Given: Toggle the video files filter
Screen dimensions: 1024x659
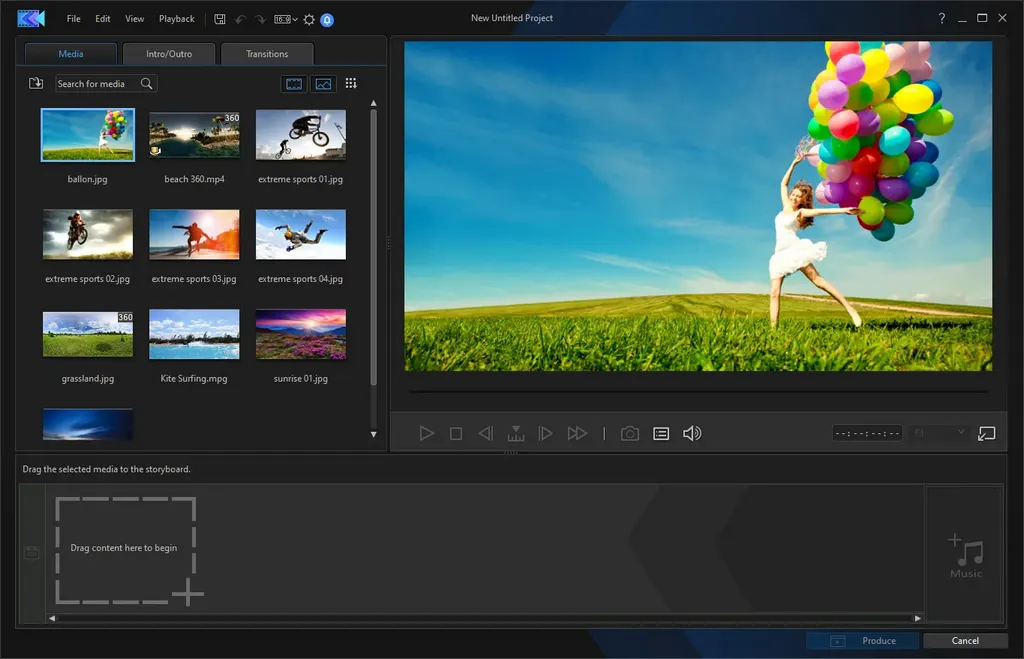Looking at the screenshot, I should 294,84.
